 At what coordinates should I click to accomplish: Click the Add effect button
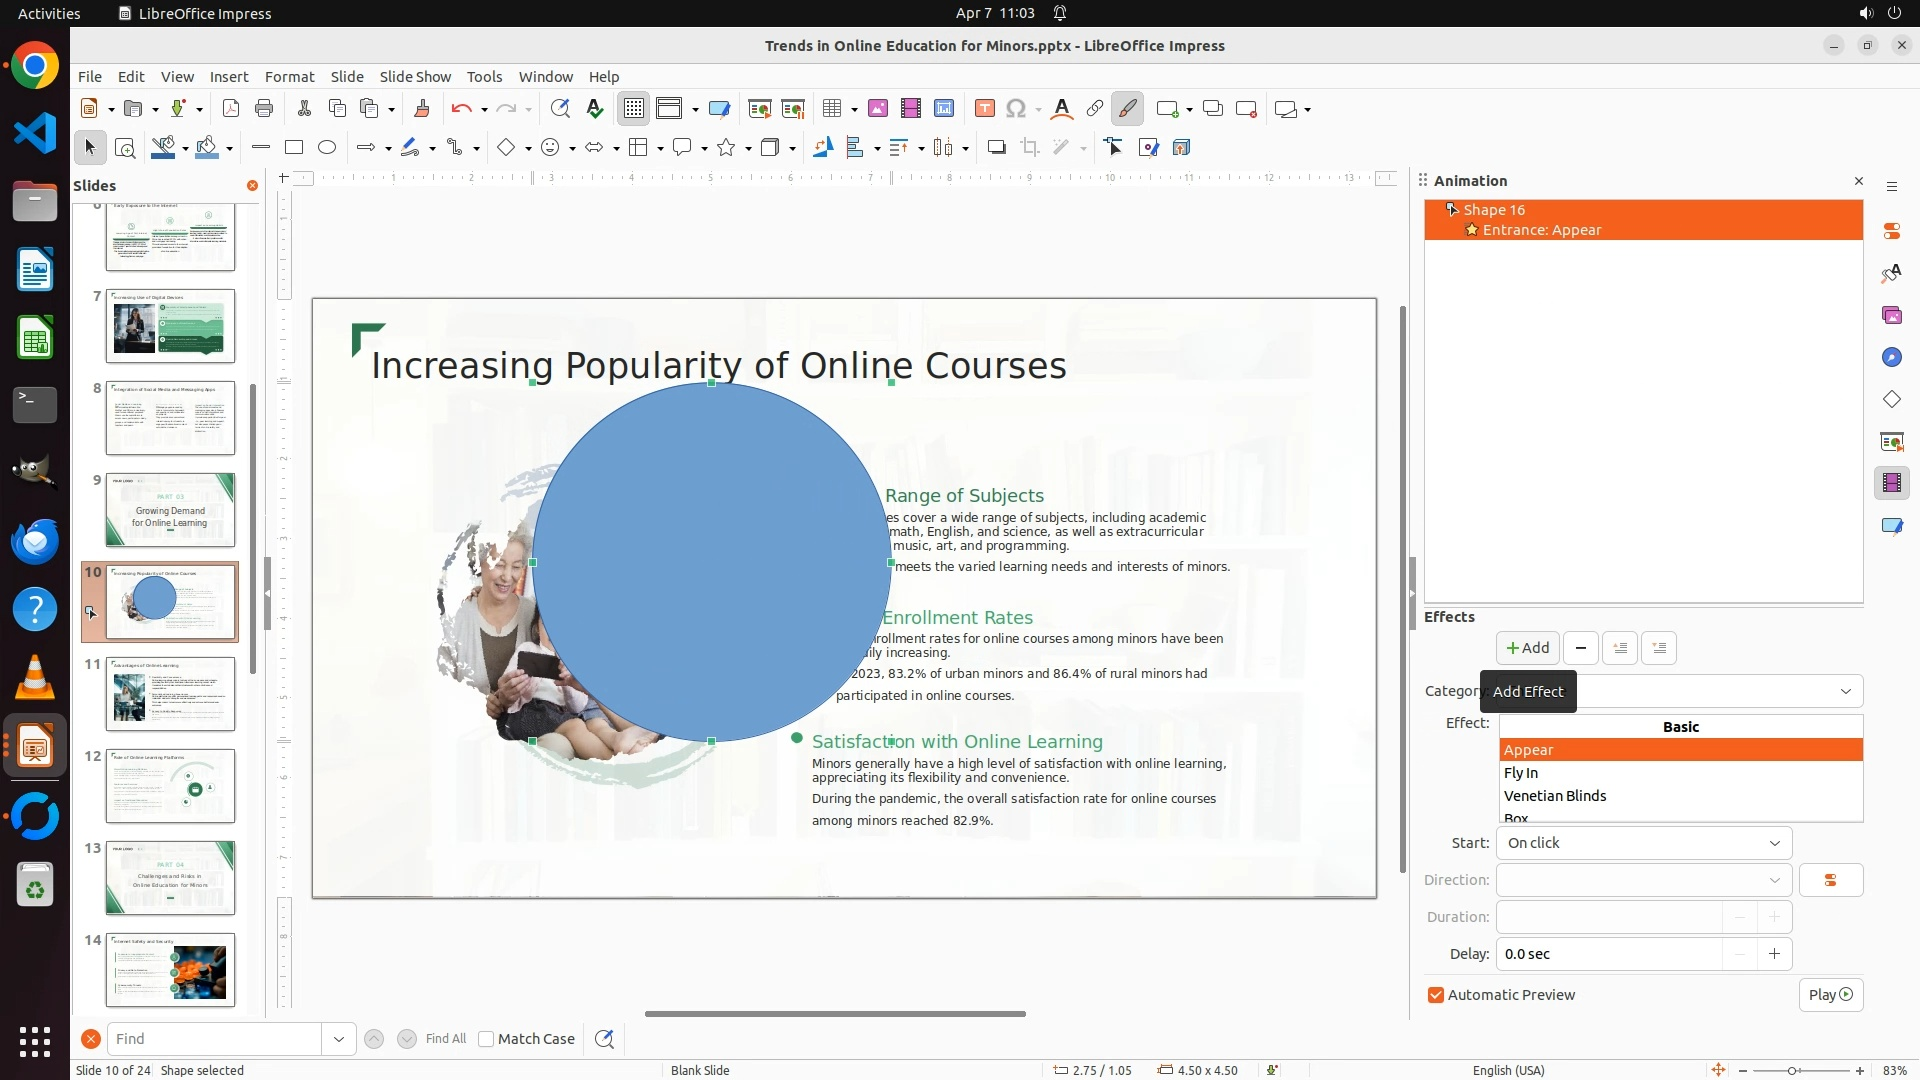(1527, 648)
